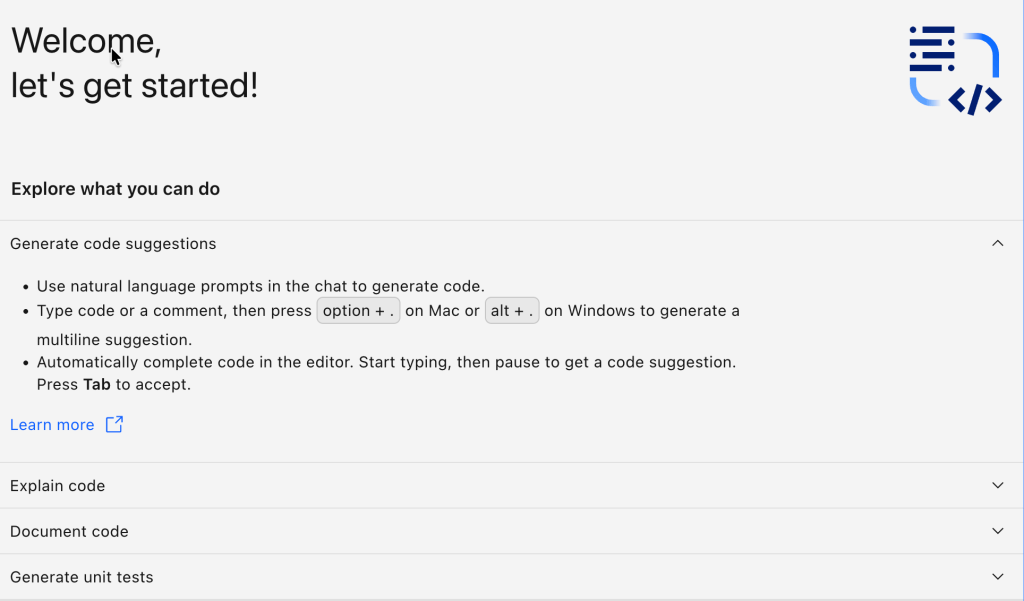This screenshot has width=1024, height=601.
Task: Click the code assistant logo icon
Action: click(954, 71)
